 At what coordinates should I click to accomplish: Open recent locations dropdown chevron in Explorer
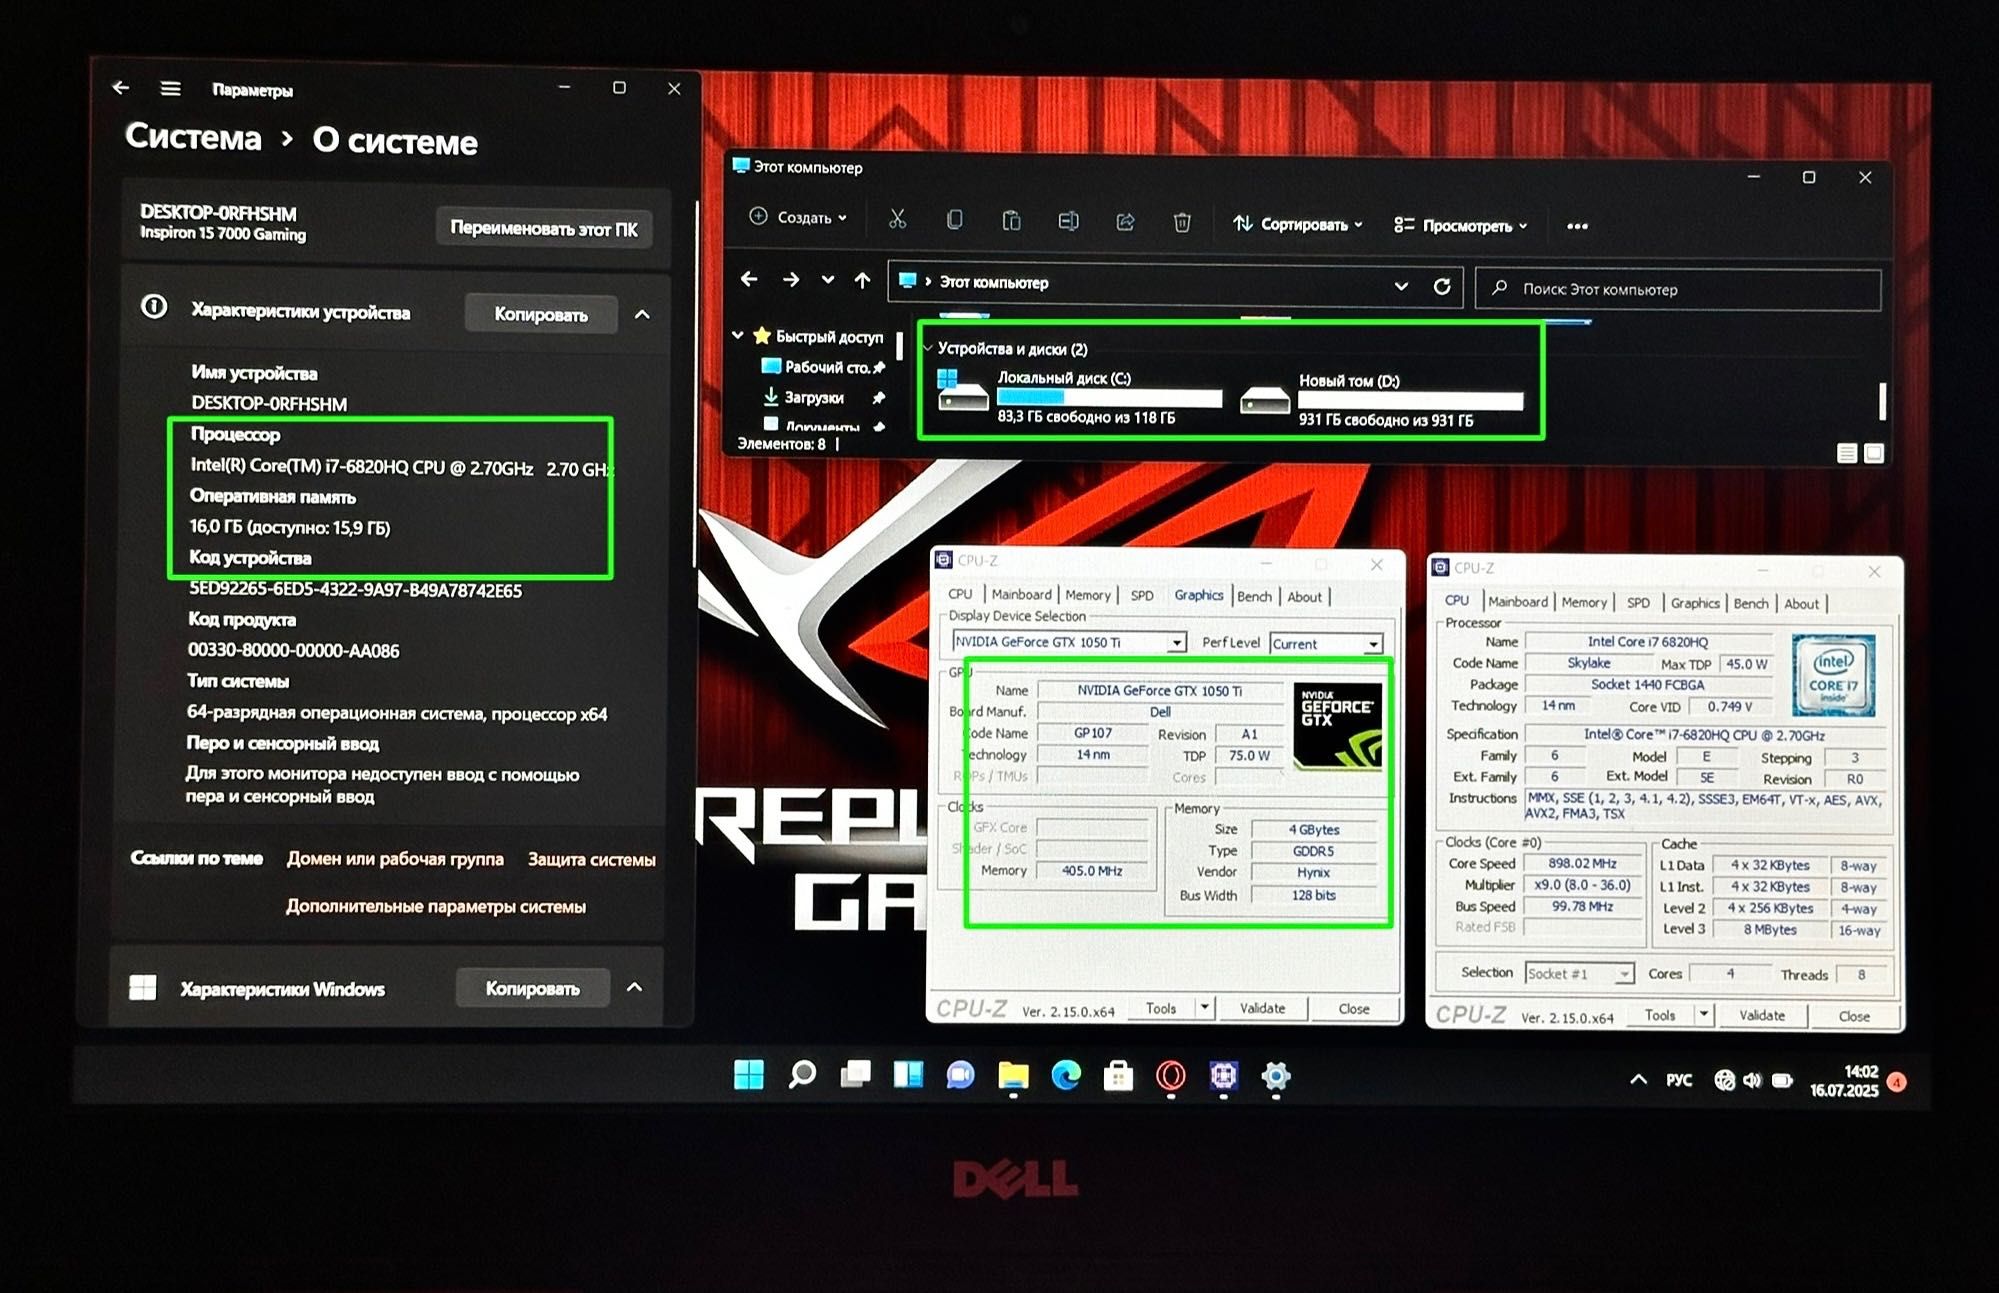[827, 280]
